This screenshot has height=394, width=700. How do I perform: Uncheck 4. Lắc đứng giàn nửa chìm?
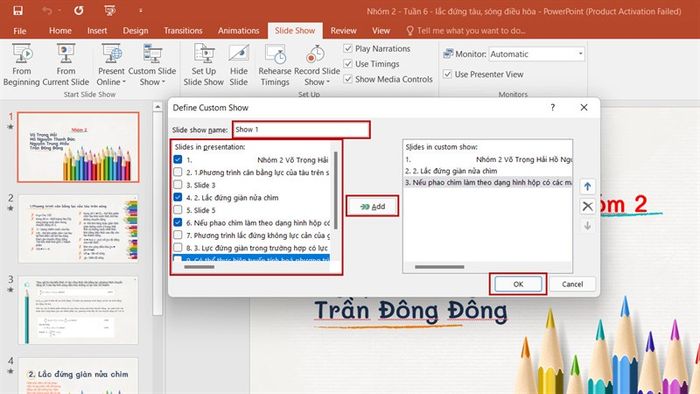click(178, 197)
